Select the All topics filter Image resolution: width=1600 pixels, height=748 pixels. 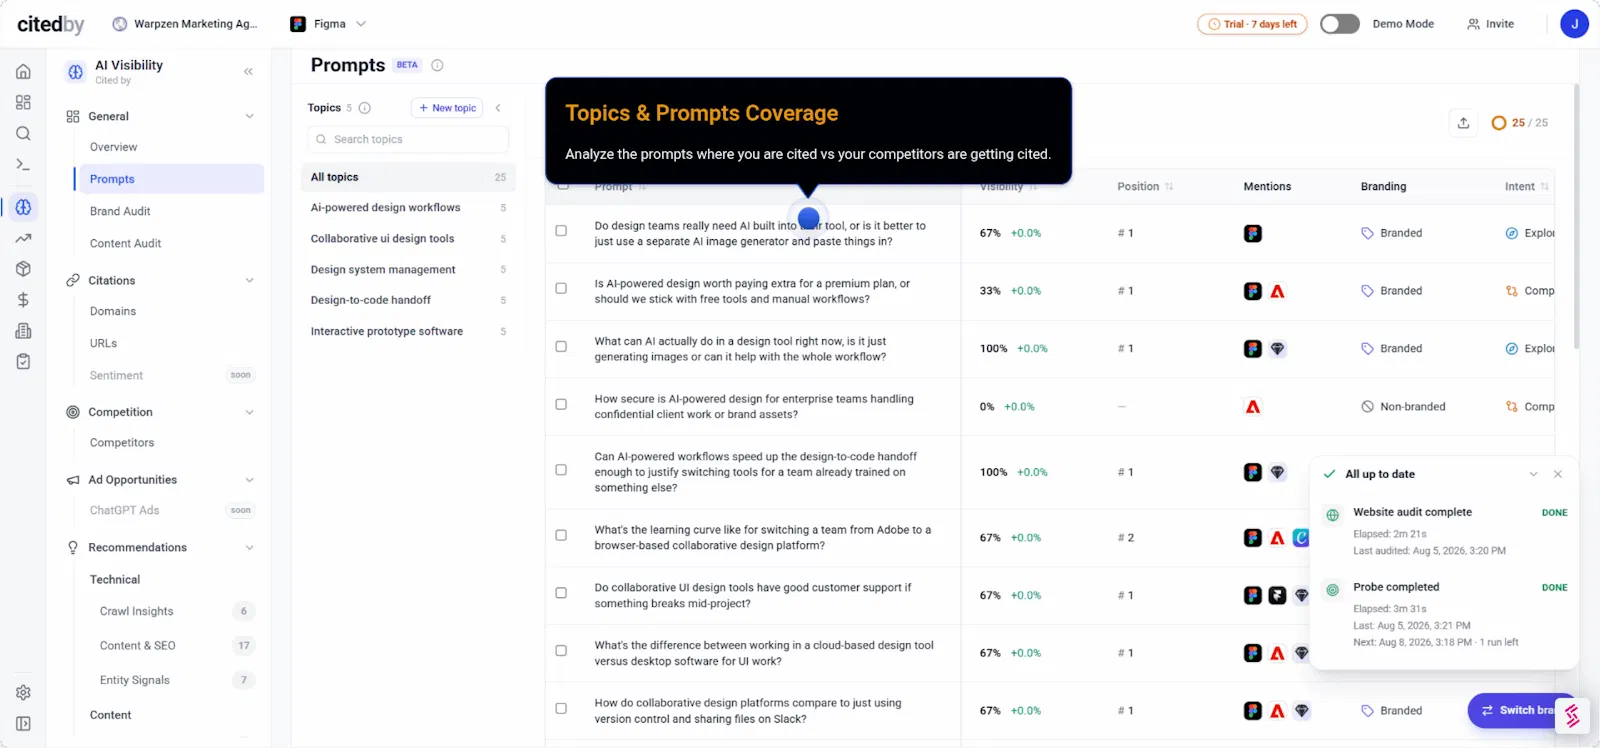(x=408, y=177)
